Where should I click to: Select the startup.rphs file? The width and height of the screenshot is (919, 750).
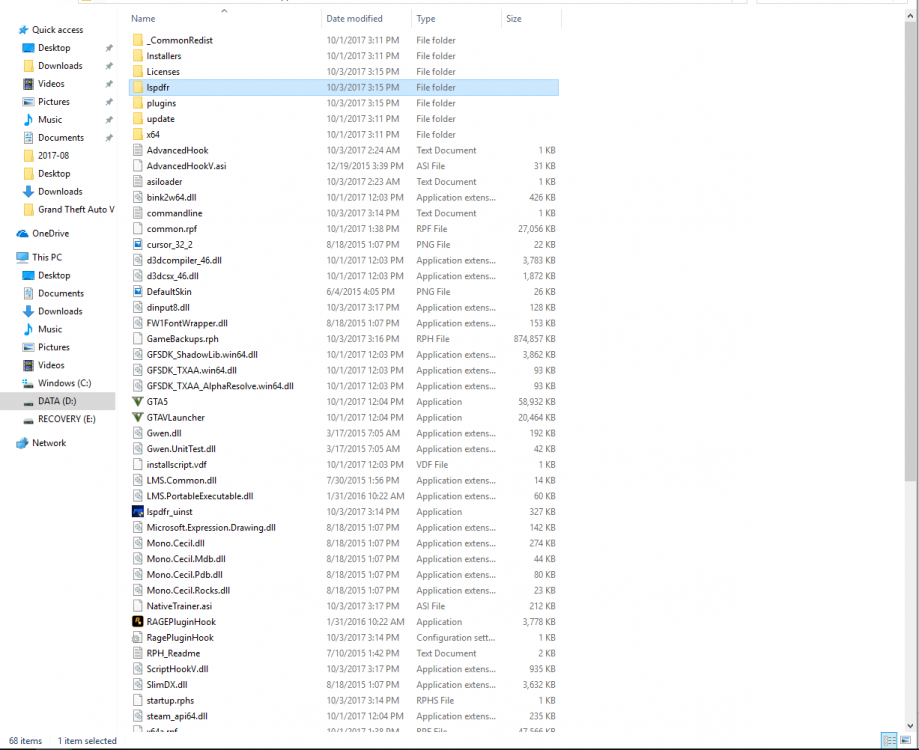[x=170, y=700]
